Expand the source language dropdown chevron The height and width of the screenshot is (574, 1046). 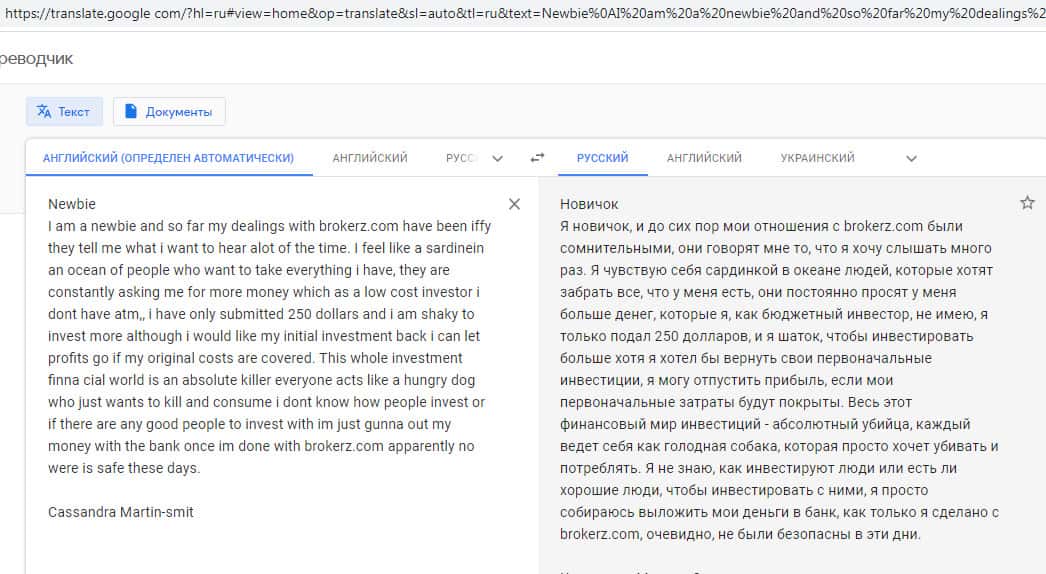pos(498,158)
